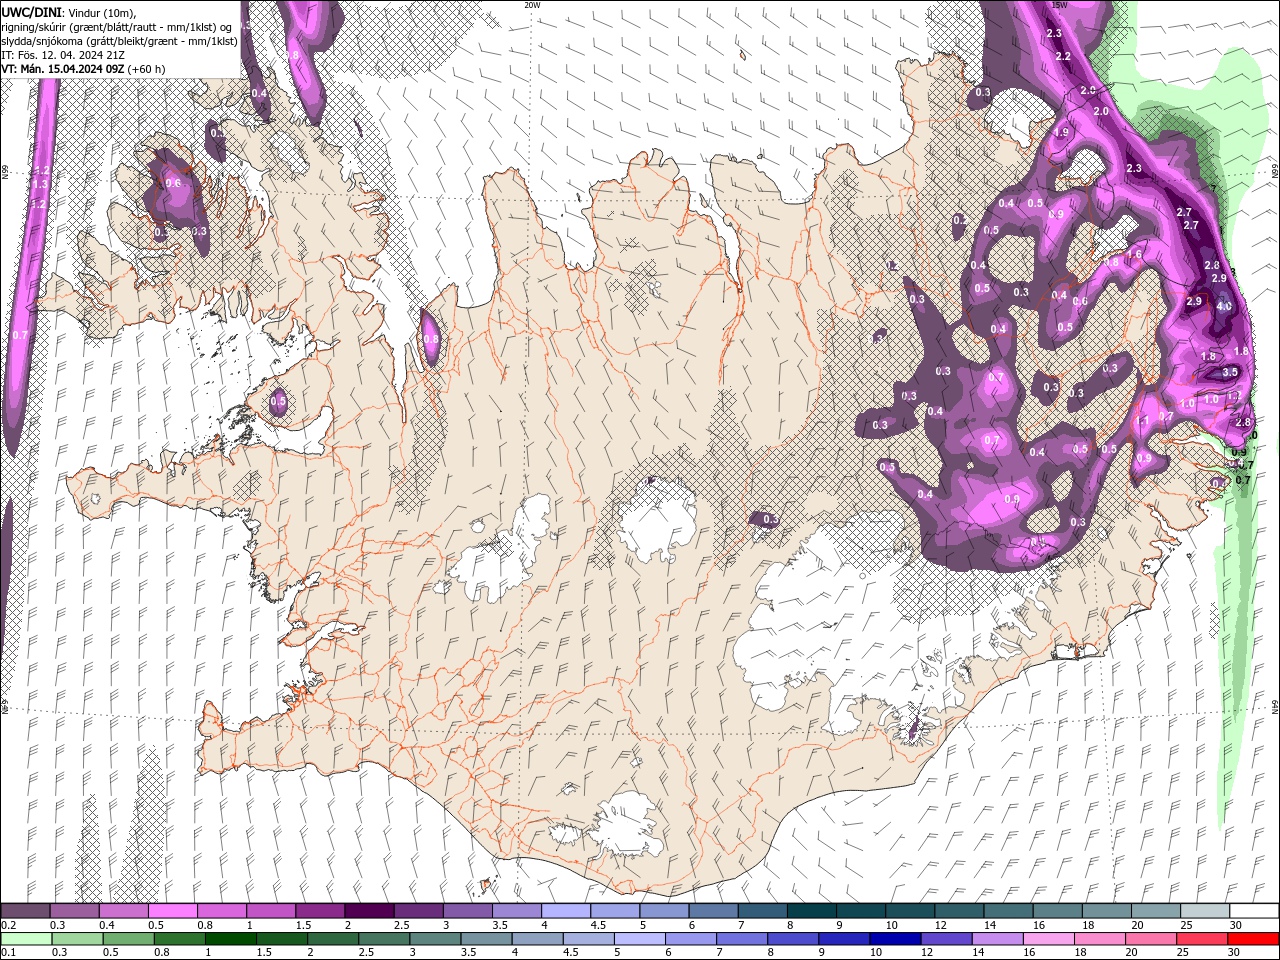
Task: Pick the darkest green swatch between 1 and 1.5
Action: tap(231, 939)
